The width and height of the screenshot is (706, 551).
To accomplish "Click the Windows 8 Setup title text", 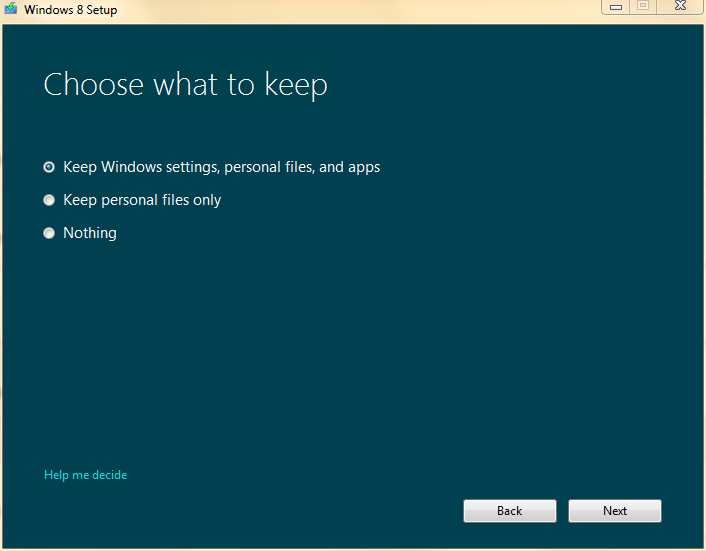I will point(71,9).
